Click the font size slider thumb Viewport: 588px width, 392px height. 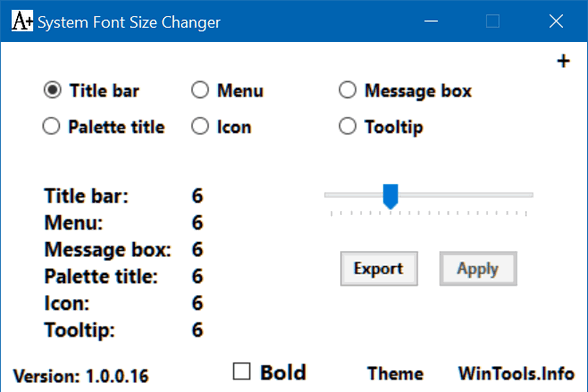(x=390, y=197)
